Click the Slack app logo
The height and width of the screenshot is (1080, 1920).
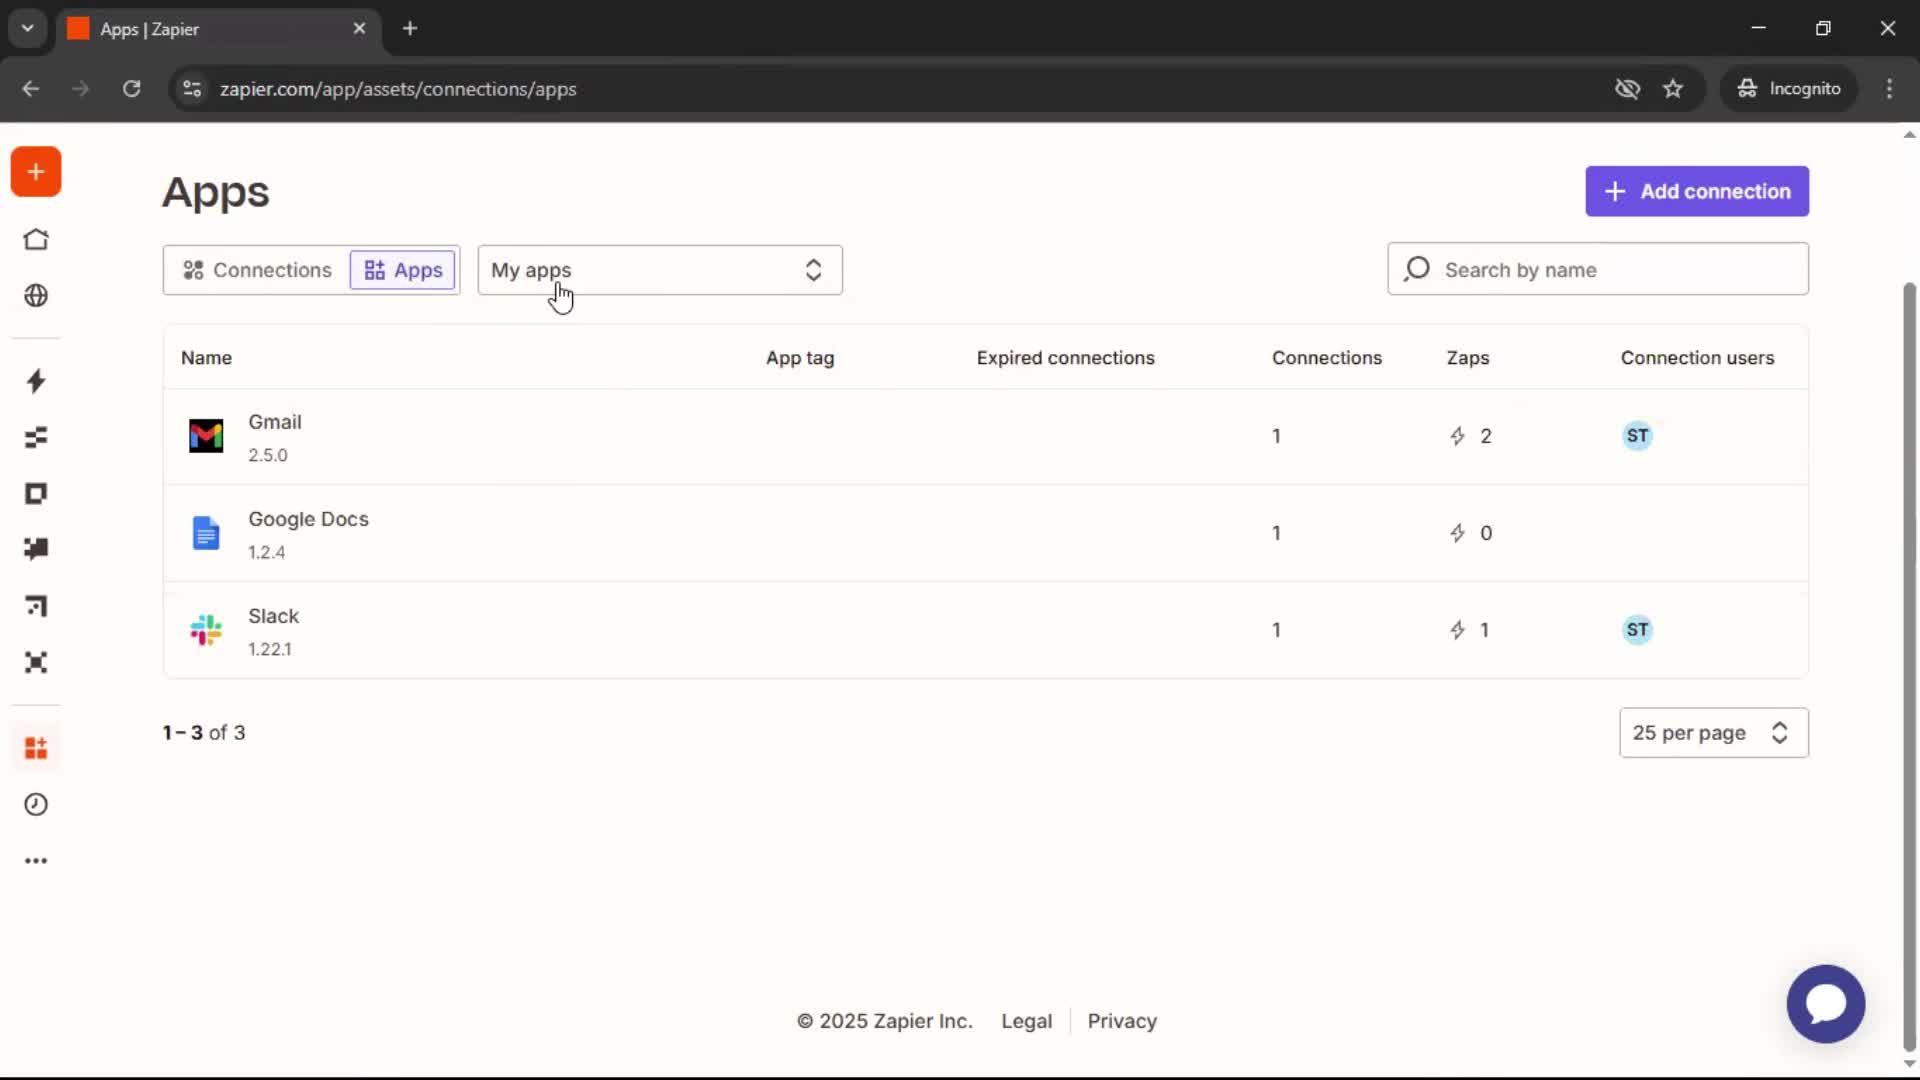206,630
